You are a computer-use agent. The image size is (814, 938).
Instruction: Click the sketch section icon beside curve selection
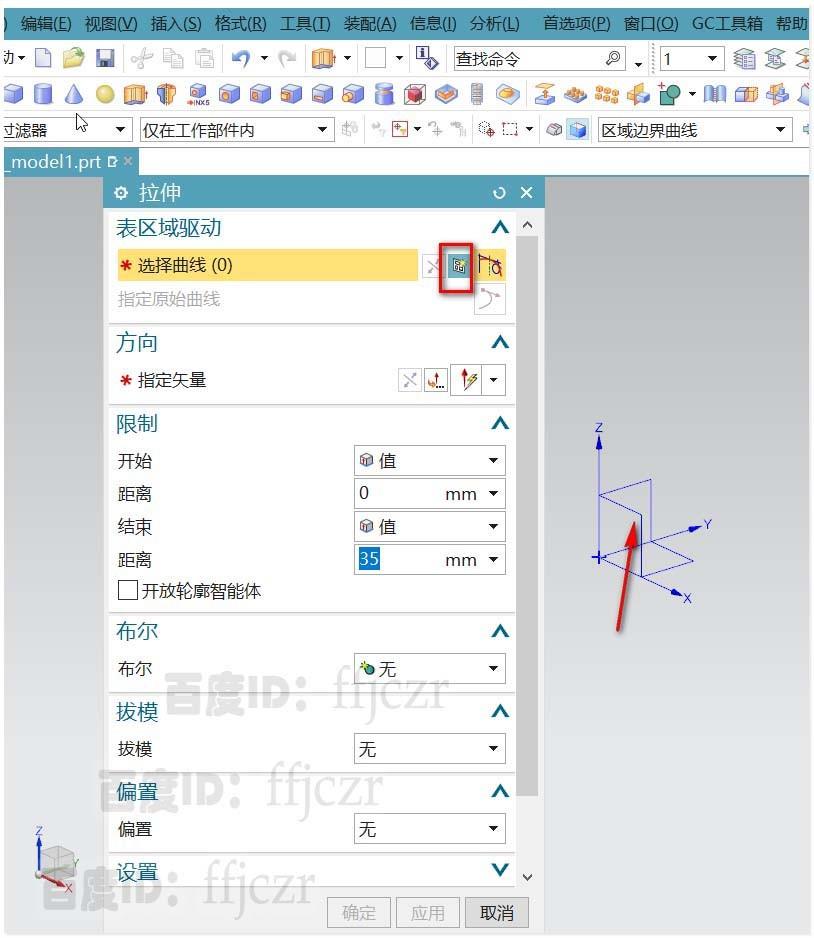pyautogui.click(x=489, y=264)
